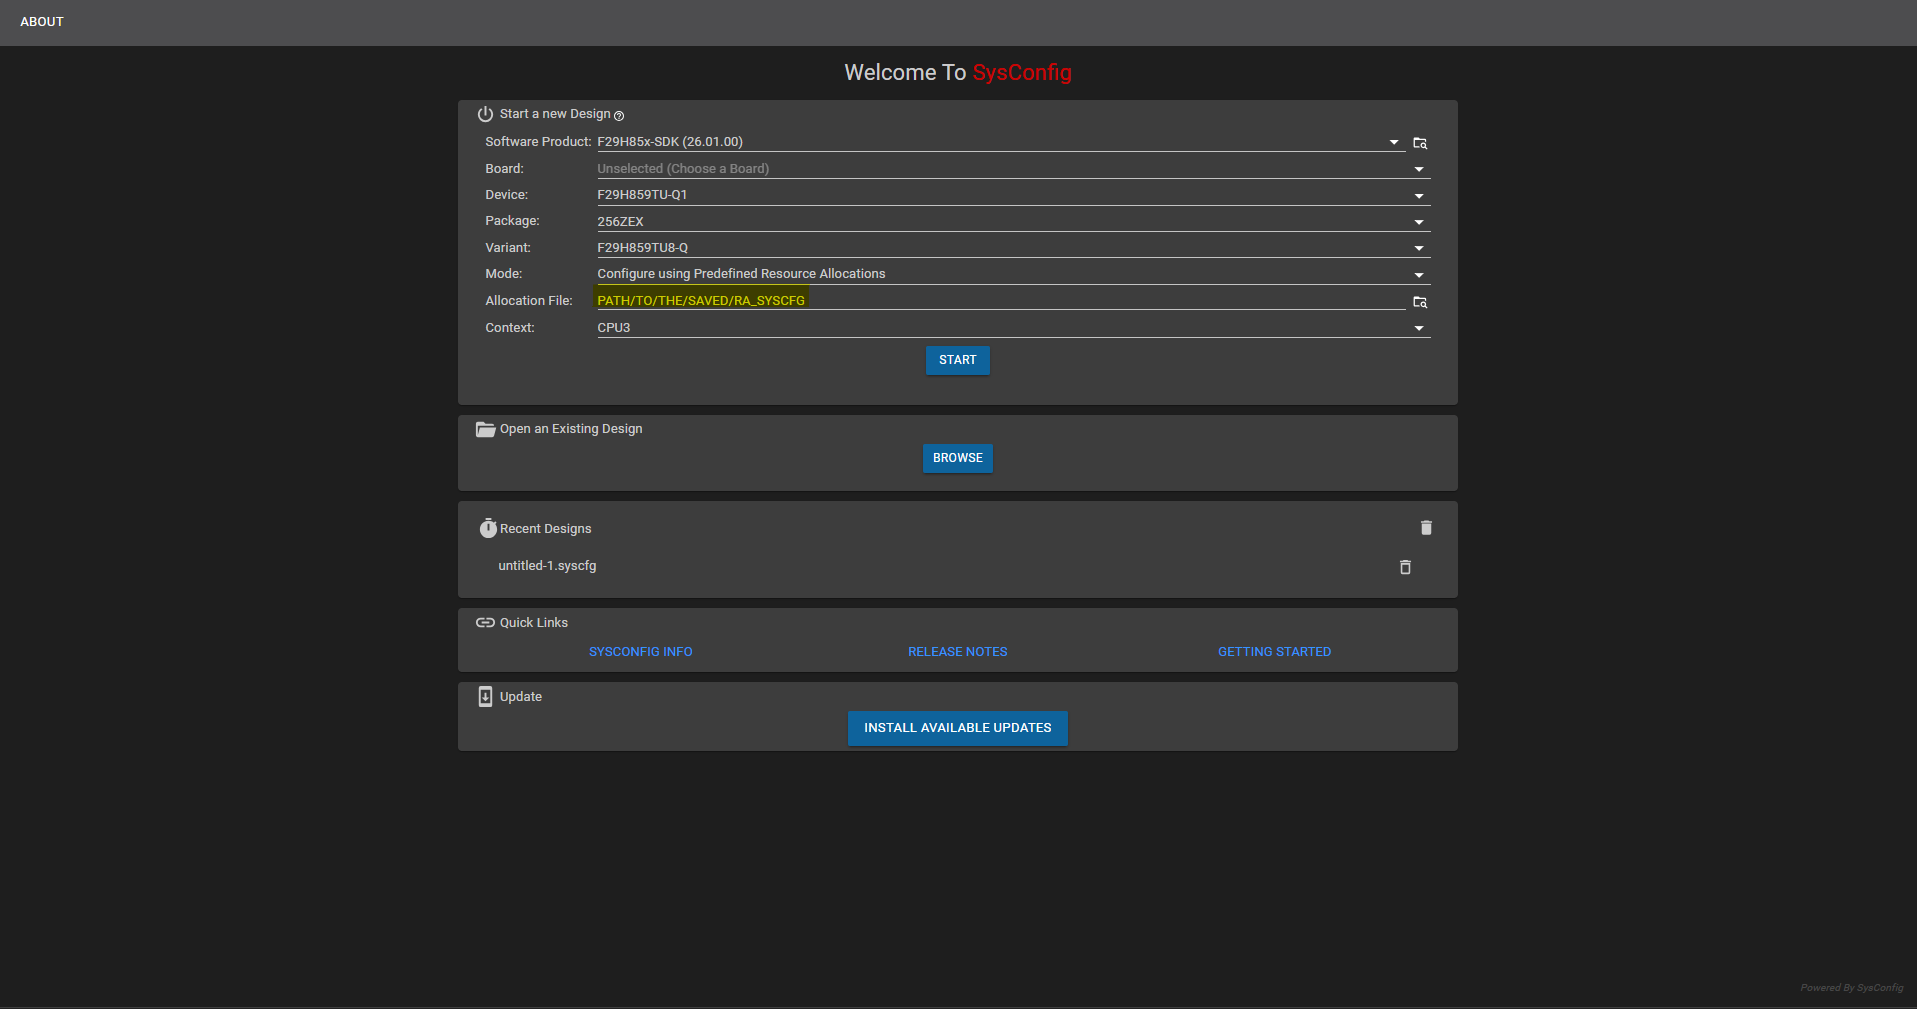Image resolution: width=1917 pixels, height=1009 pixels.
Task: Click the stopwatch icon for Recent Designs
Action: pos(488,528)
